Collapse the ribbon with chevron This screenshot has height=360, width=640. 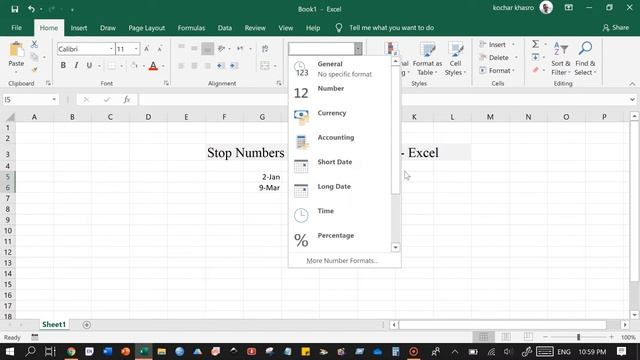click(632, 84)
